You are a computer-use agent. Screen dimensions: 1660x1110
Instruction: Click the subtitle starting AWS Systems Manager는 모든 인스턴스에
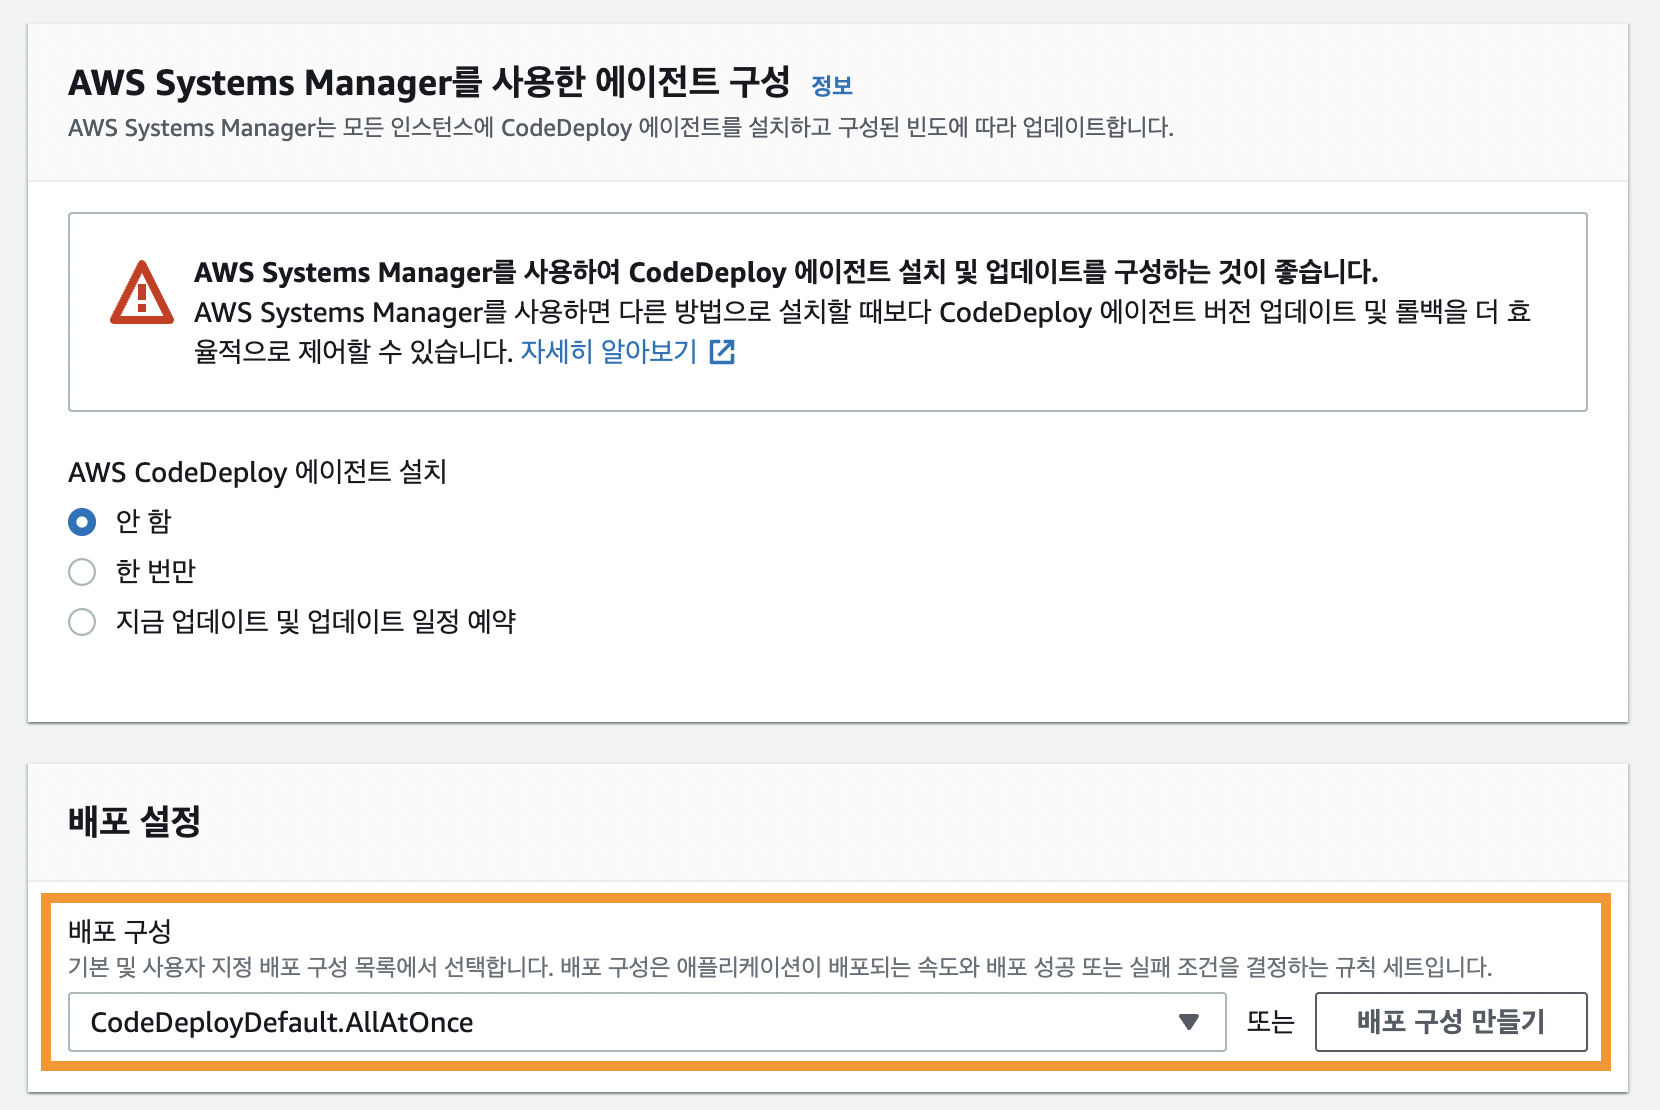coord(621,128)
